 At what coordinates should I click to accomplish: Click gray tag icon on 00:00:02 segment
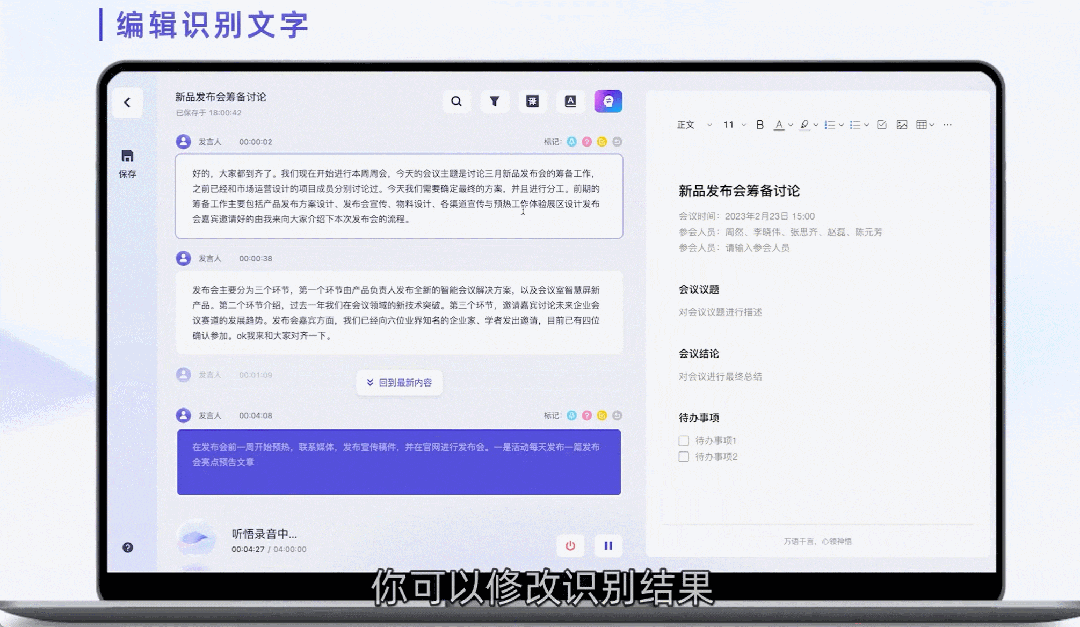tap(617, 142)
